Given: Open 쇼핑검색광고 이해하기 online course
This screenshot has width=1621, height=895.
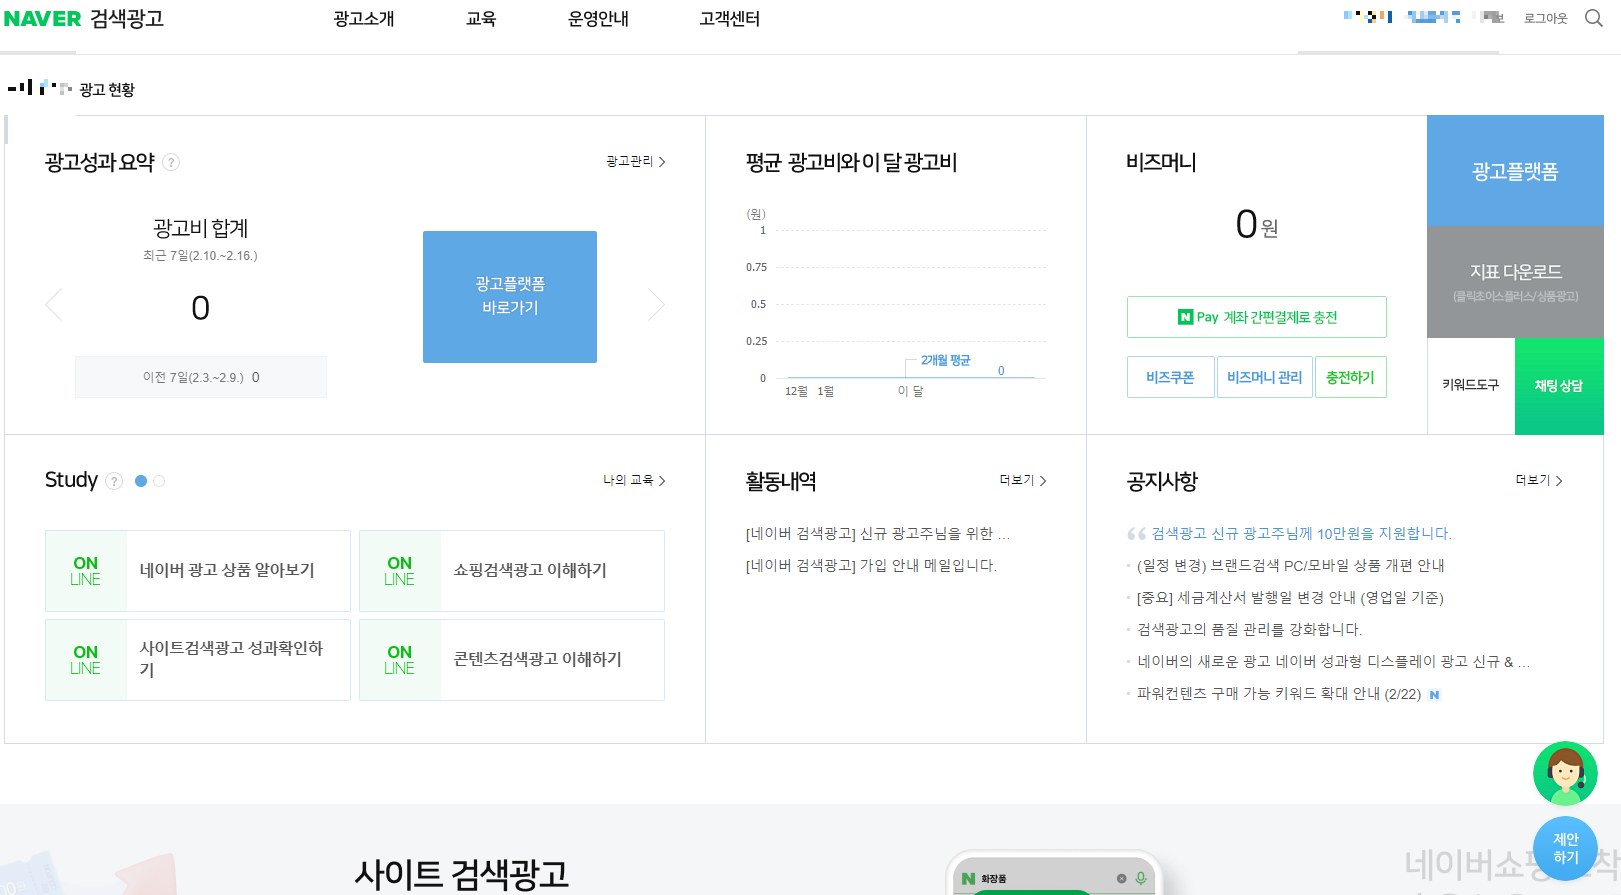Looking at the screenshot, I should [512, 571].
